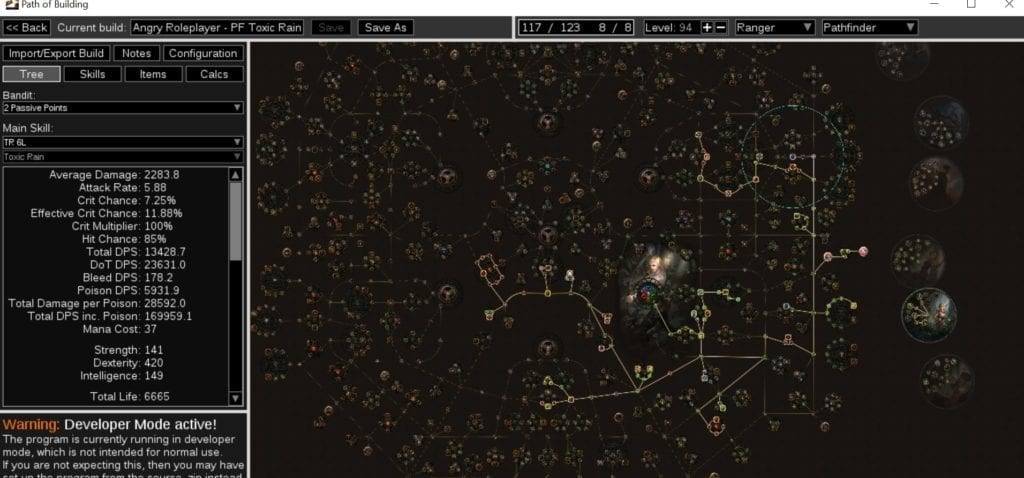Click the stats list scroll-down arrow
The height and width of the screenshot is (478, 1024).
[x=236, y=399]
